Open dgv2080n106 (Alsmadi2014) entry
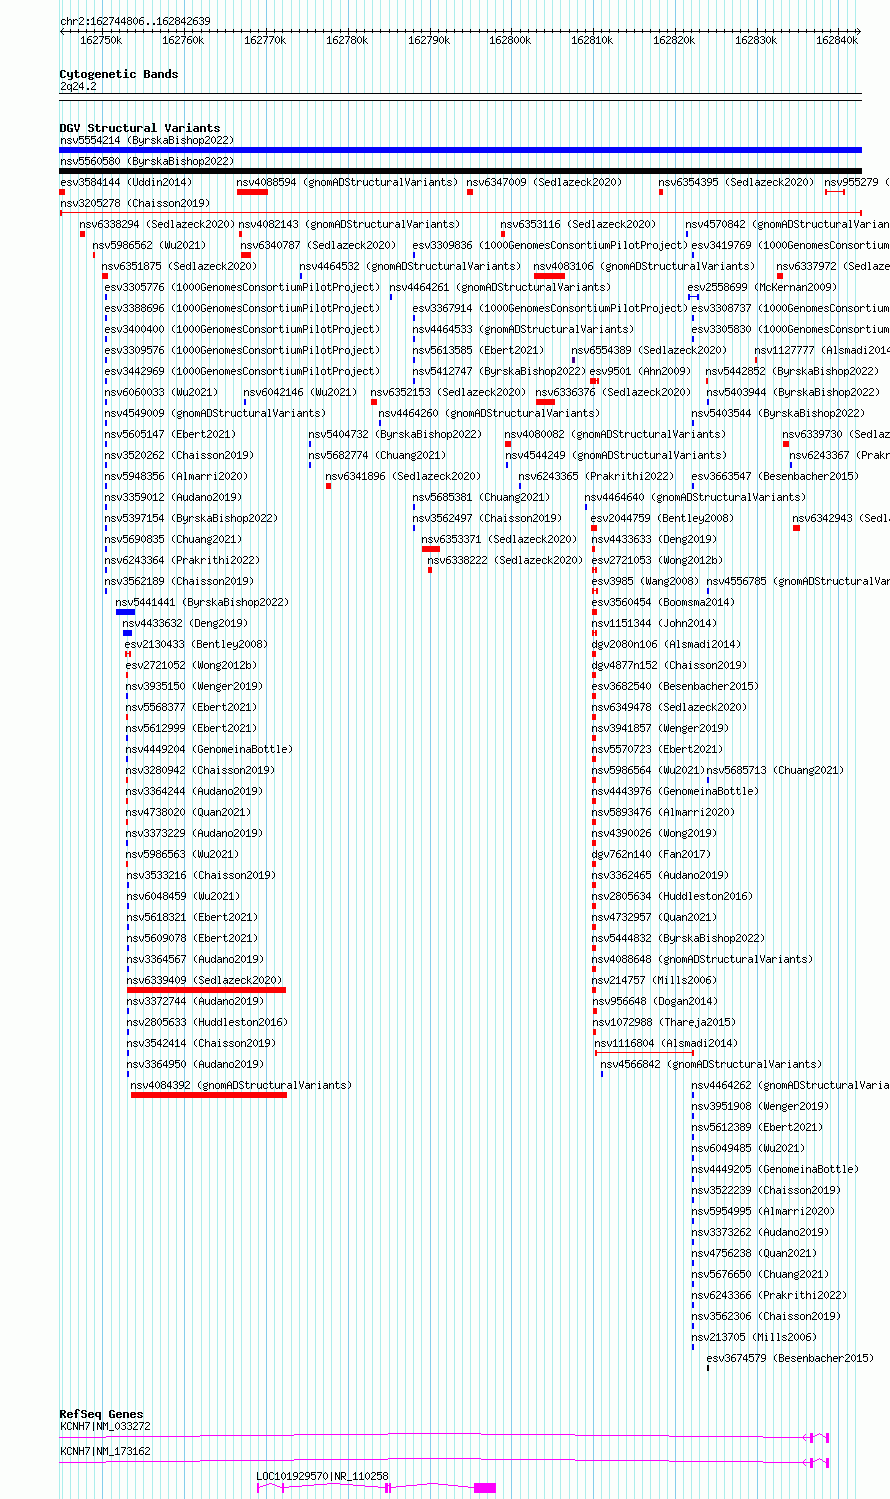The height and width of the screenshot is (1499, 890). point(666,644)
